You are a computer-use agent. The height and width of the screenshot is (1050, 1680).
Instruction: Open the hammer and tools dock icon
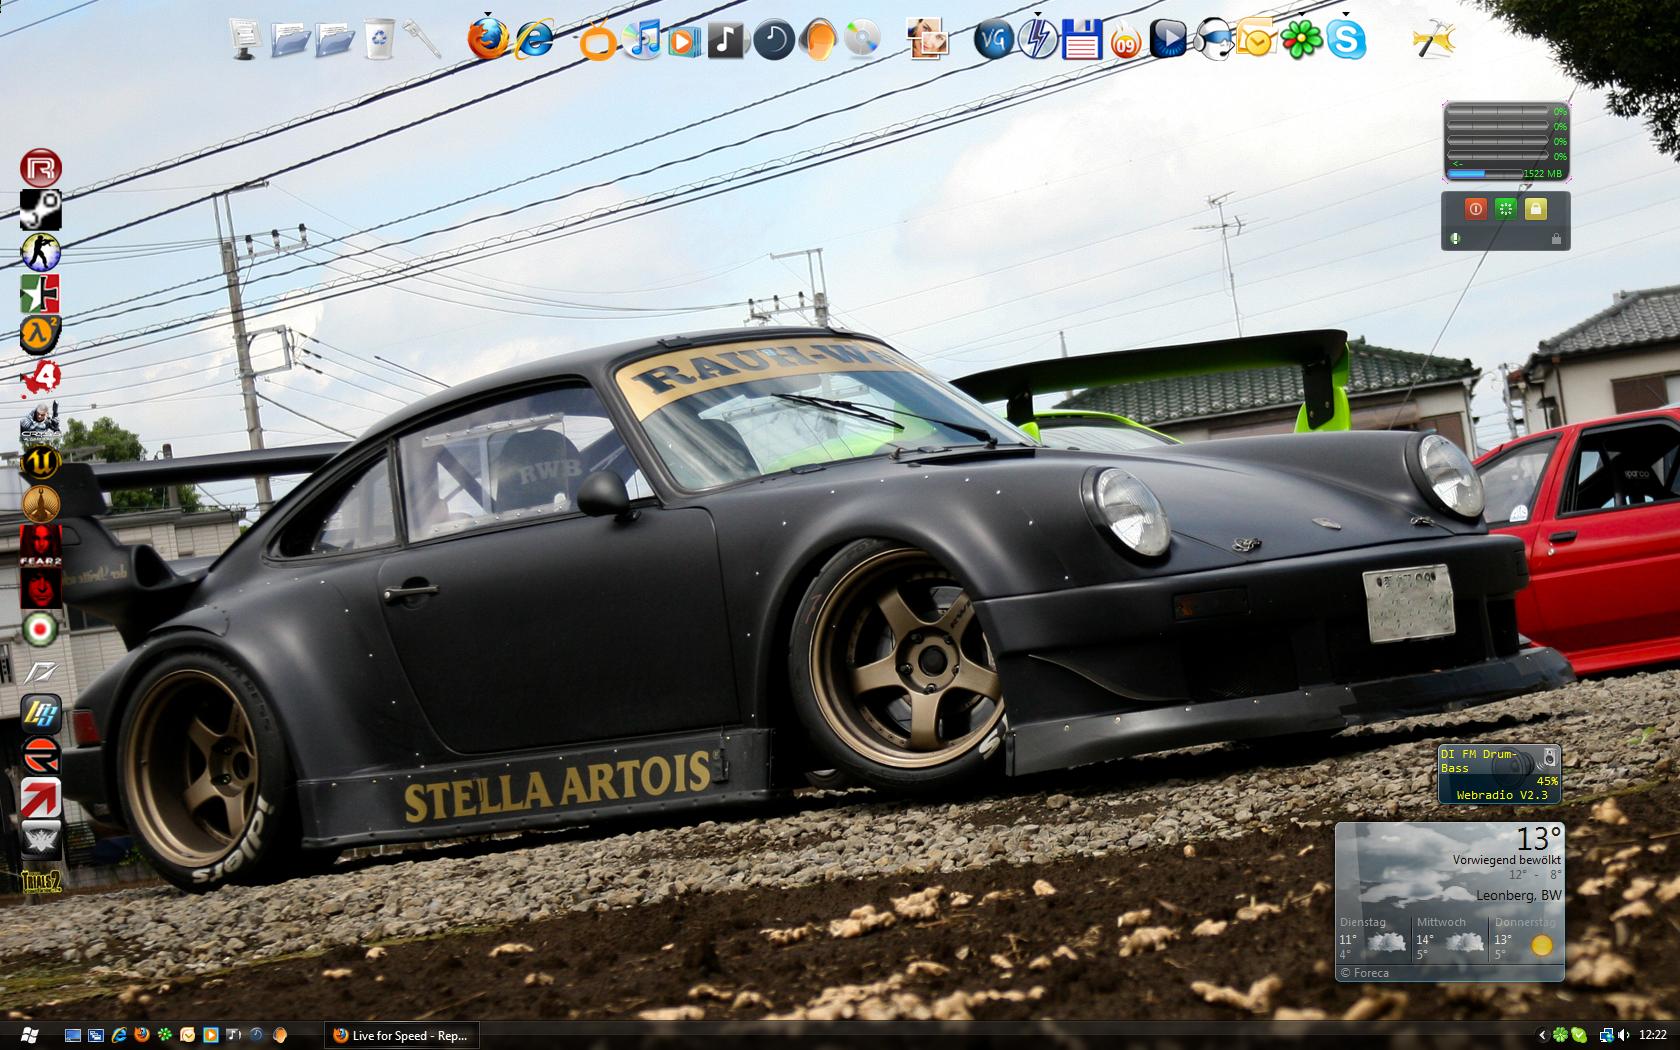1433,40
